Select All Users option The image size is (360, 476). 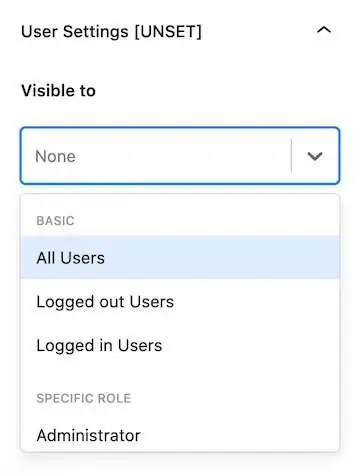pyautogui.click(x=71, y=258)
